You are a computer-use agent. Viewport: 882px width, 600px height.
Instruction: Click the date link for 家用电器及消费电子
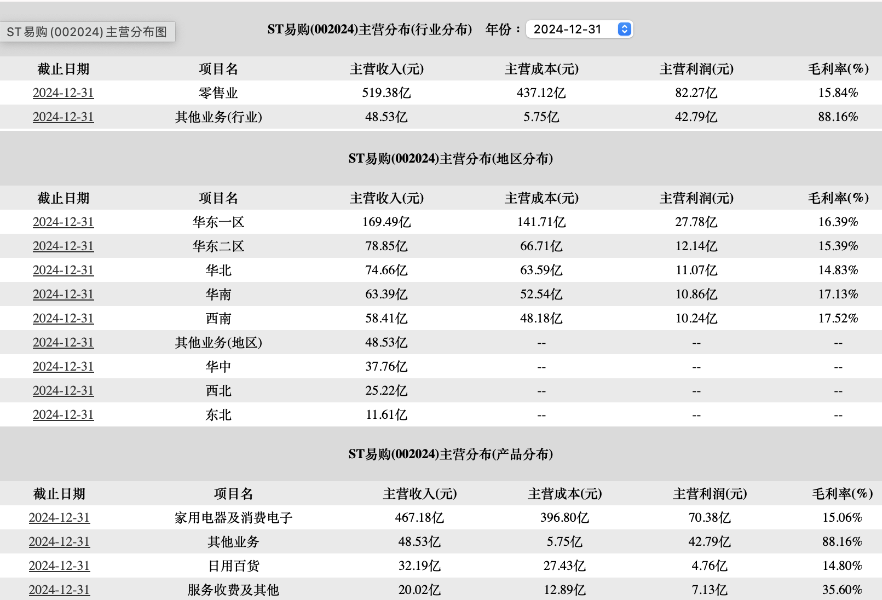pos(59,518)
